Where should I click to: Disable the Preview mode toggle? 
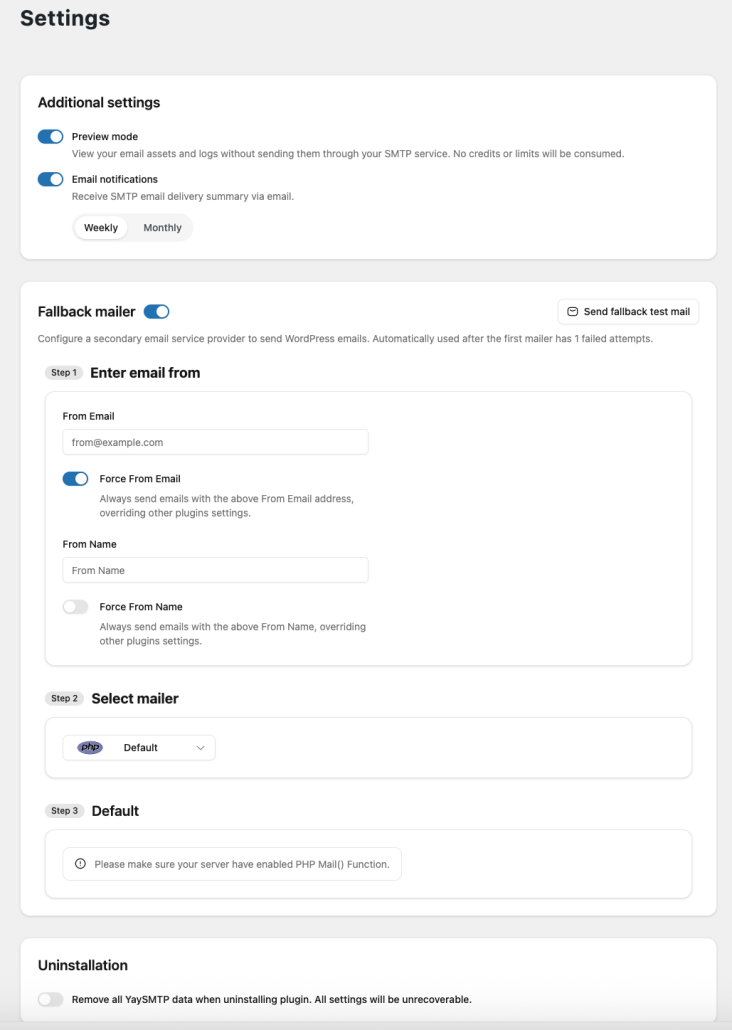pos(49,136)
